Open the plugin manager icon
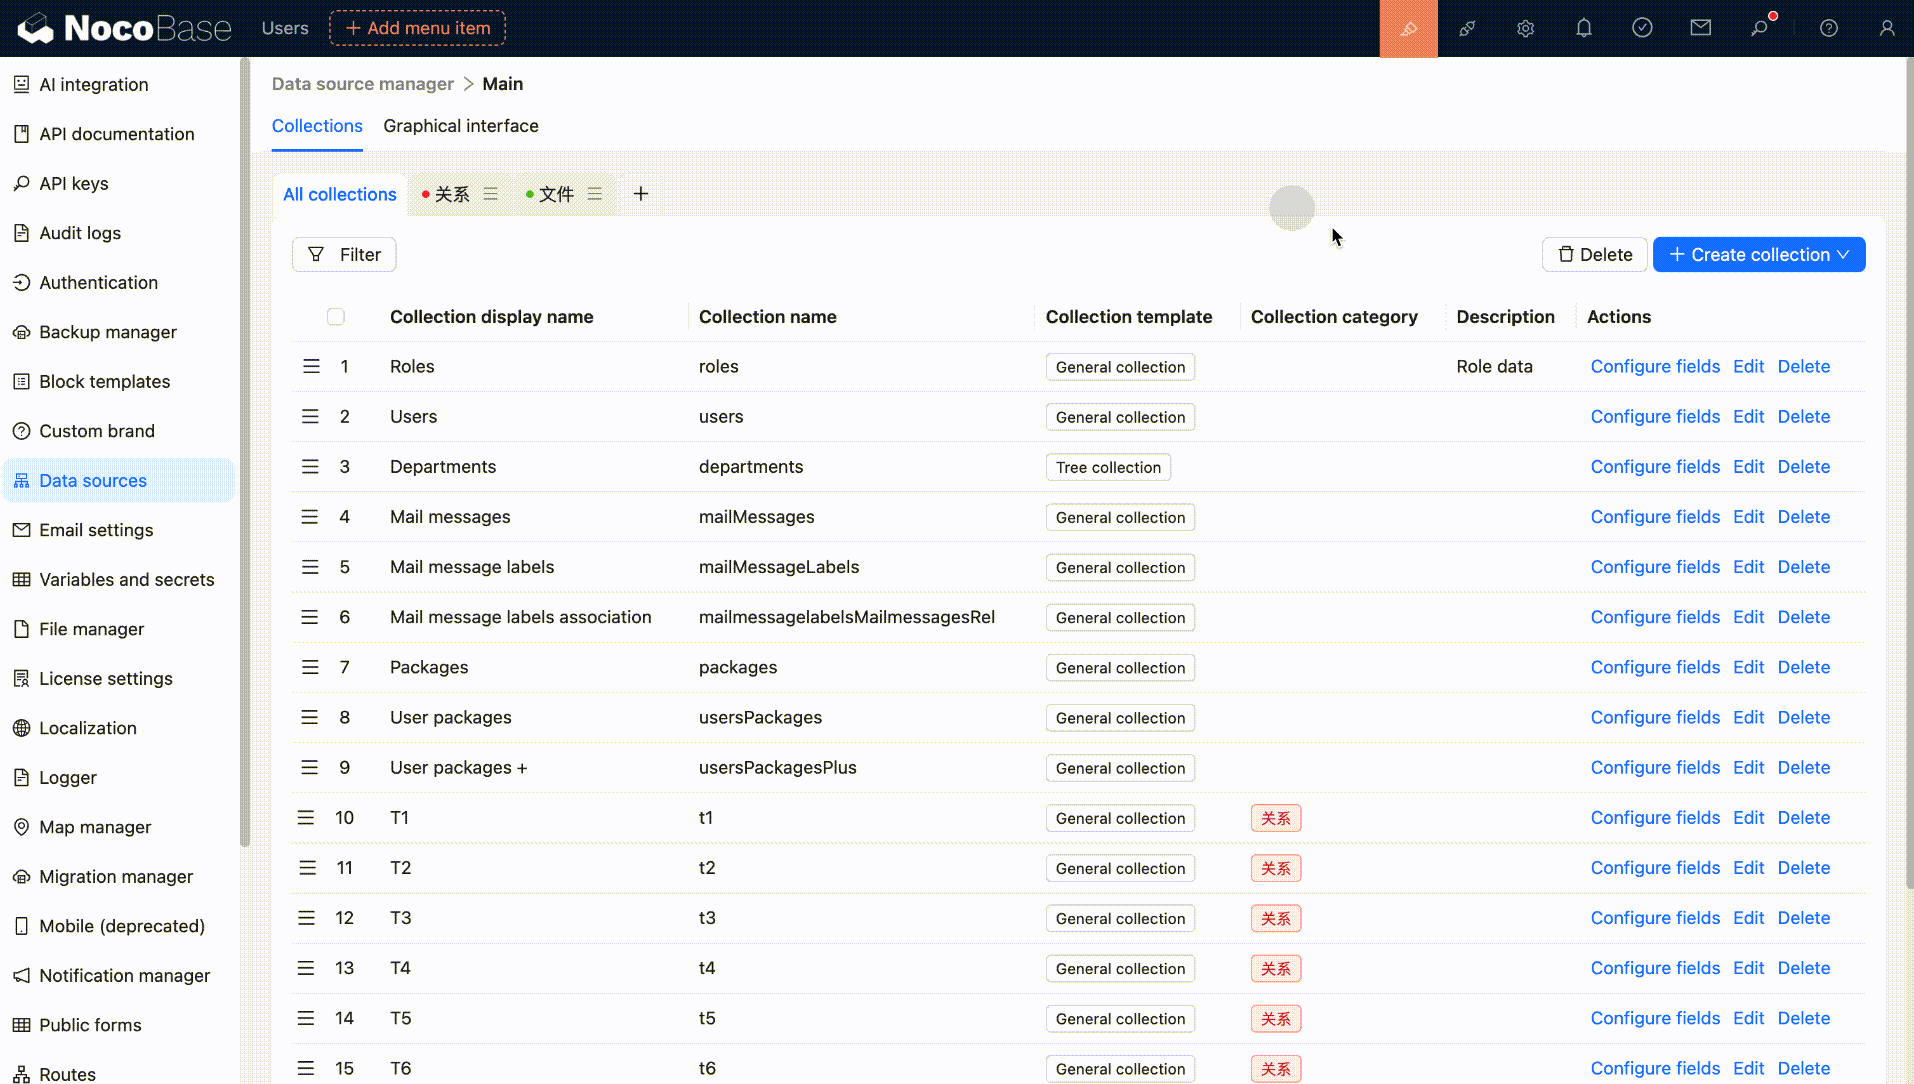 pos(1467,29)
